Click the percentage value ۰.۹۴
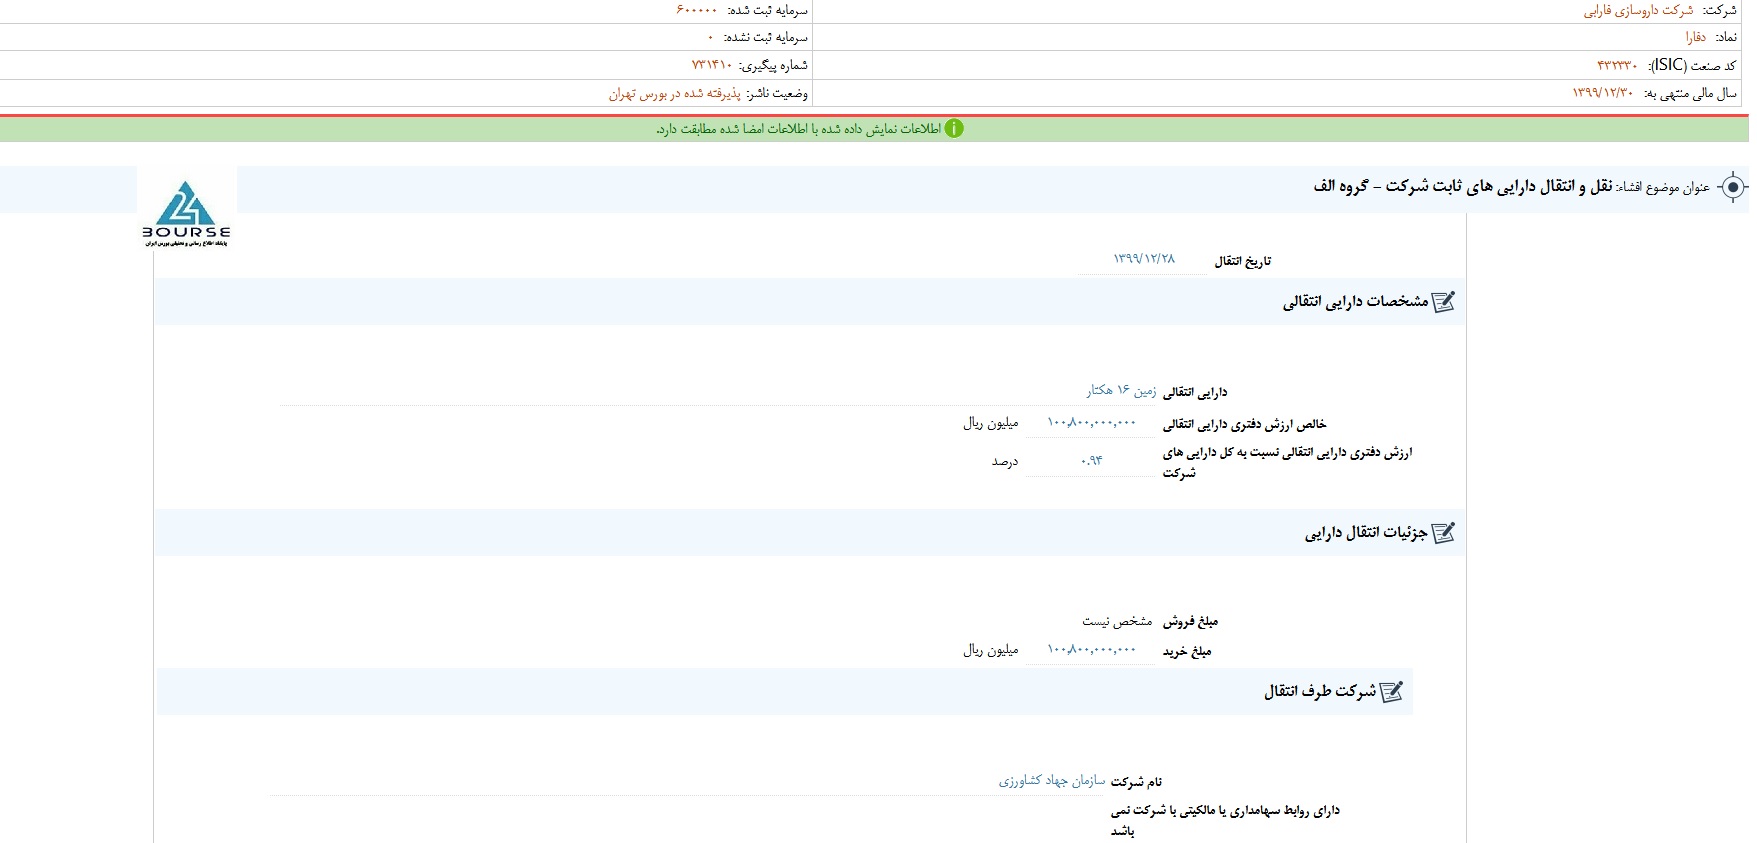The height and width of the screenshot is (843, 1757). [x=1091, y=461]
